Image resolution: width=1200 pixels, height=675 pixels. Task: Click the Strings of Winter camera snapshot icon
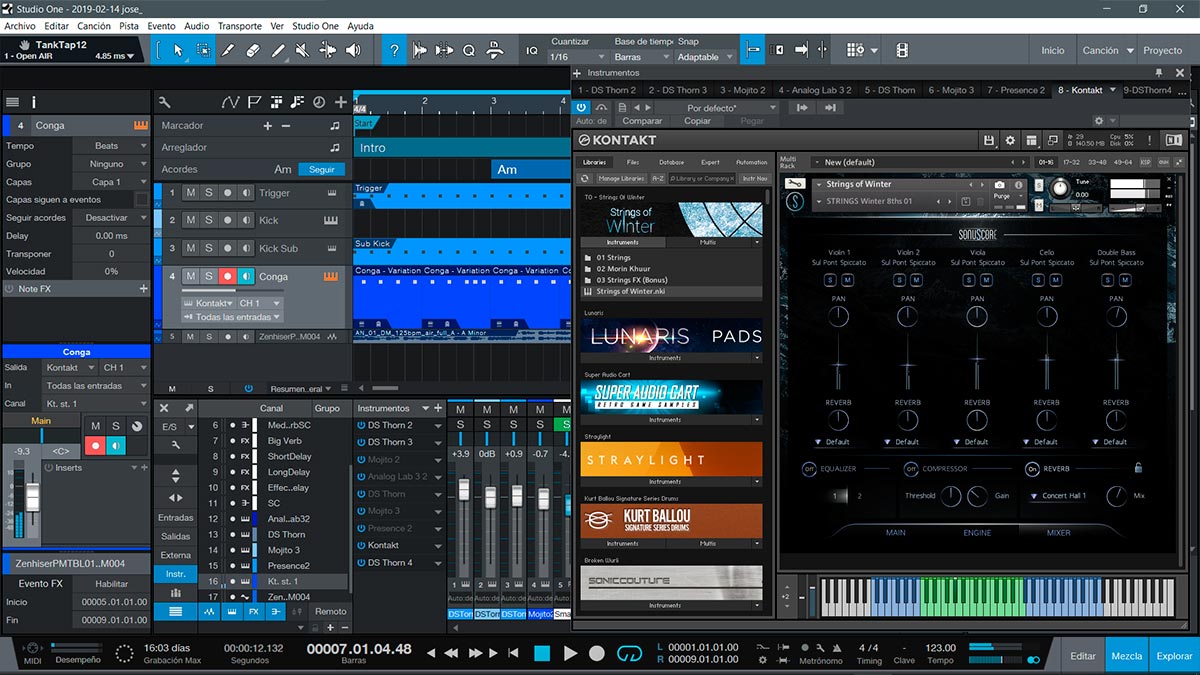click(x=999, y=185)
